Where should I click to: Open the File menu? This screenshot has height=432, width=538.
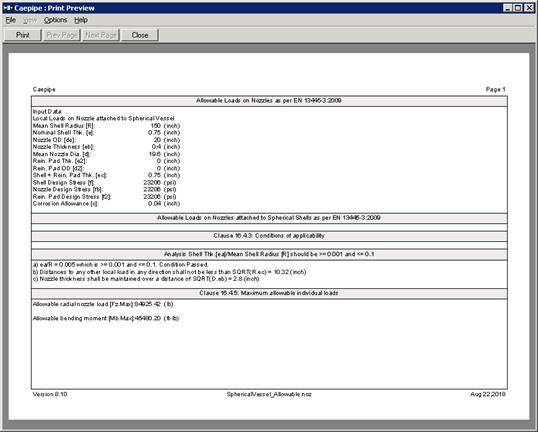coord(11,20)
